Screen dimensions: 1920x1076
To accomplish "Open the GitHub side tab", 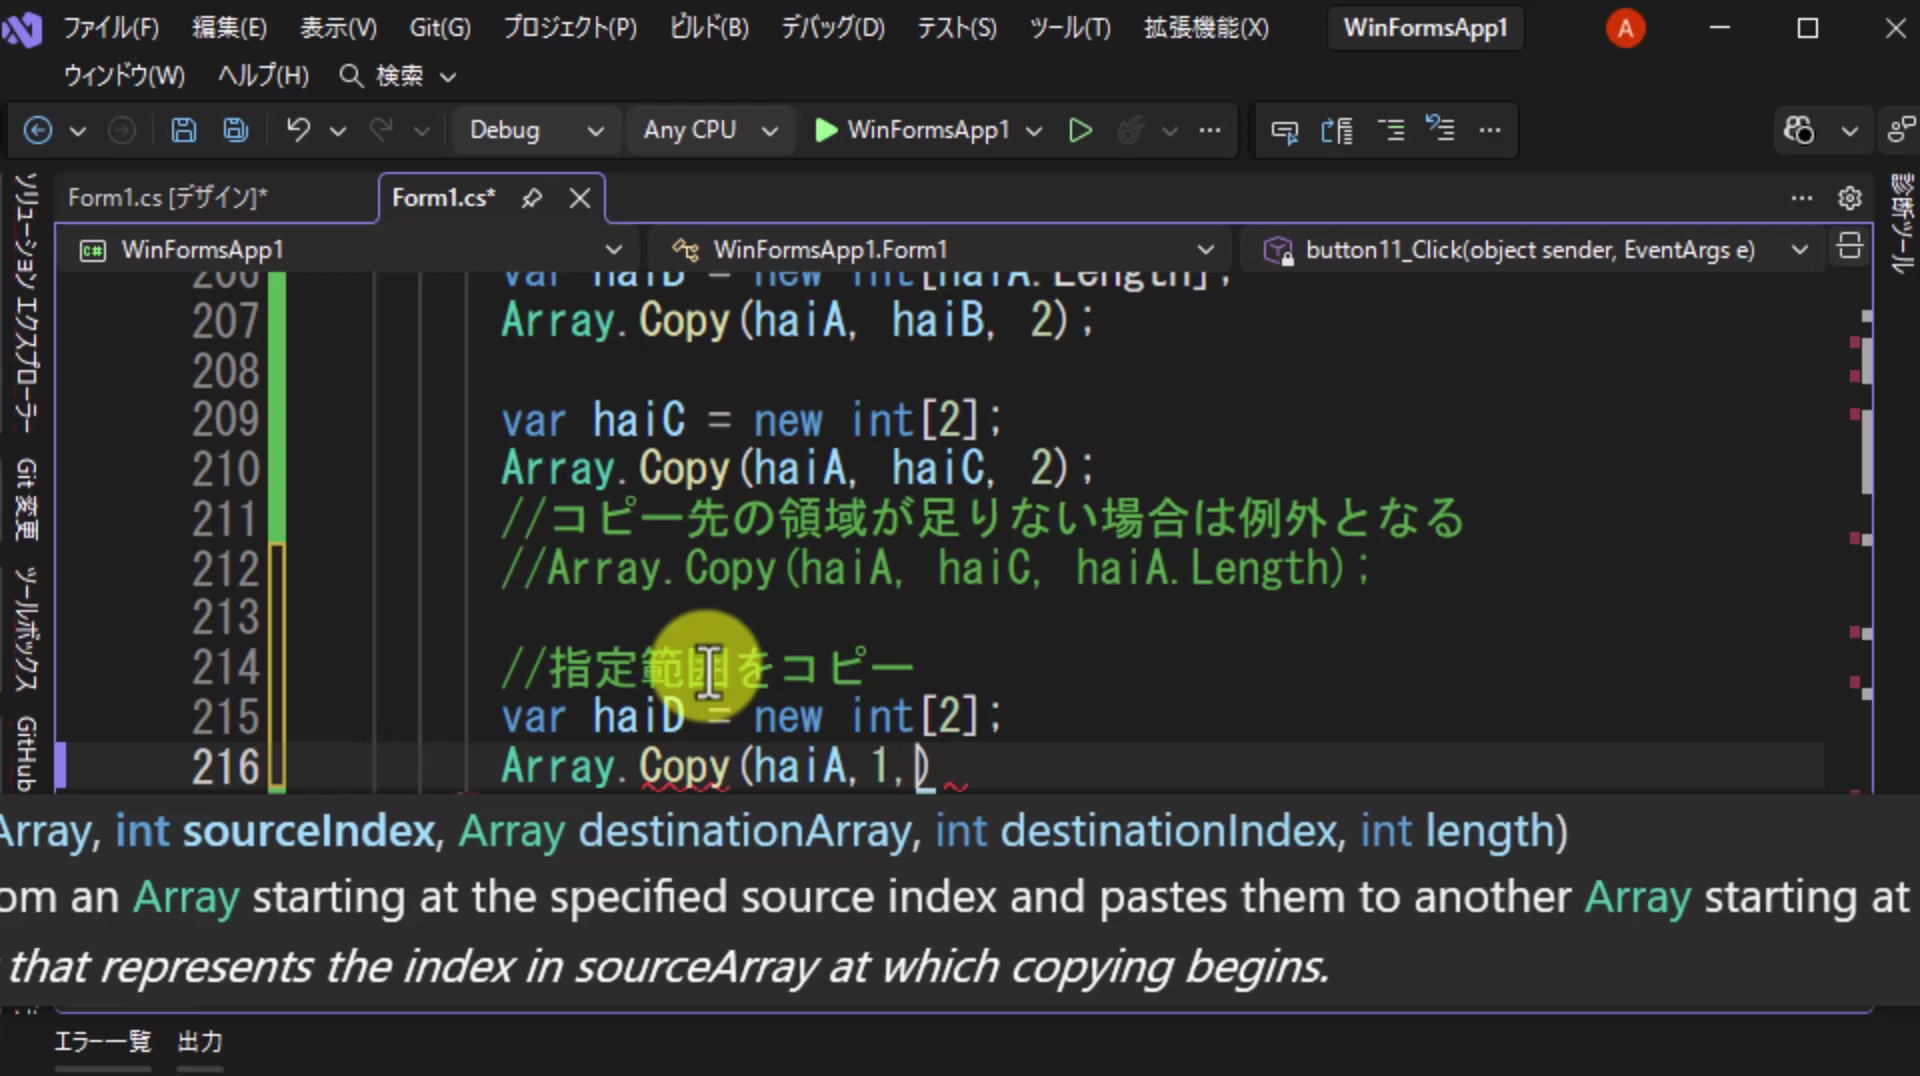I will pos(26,752).
